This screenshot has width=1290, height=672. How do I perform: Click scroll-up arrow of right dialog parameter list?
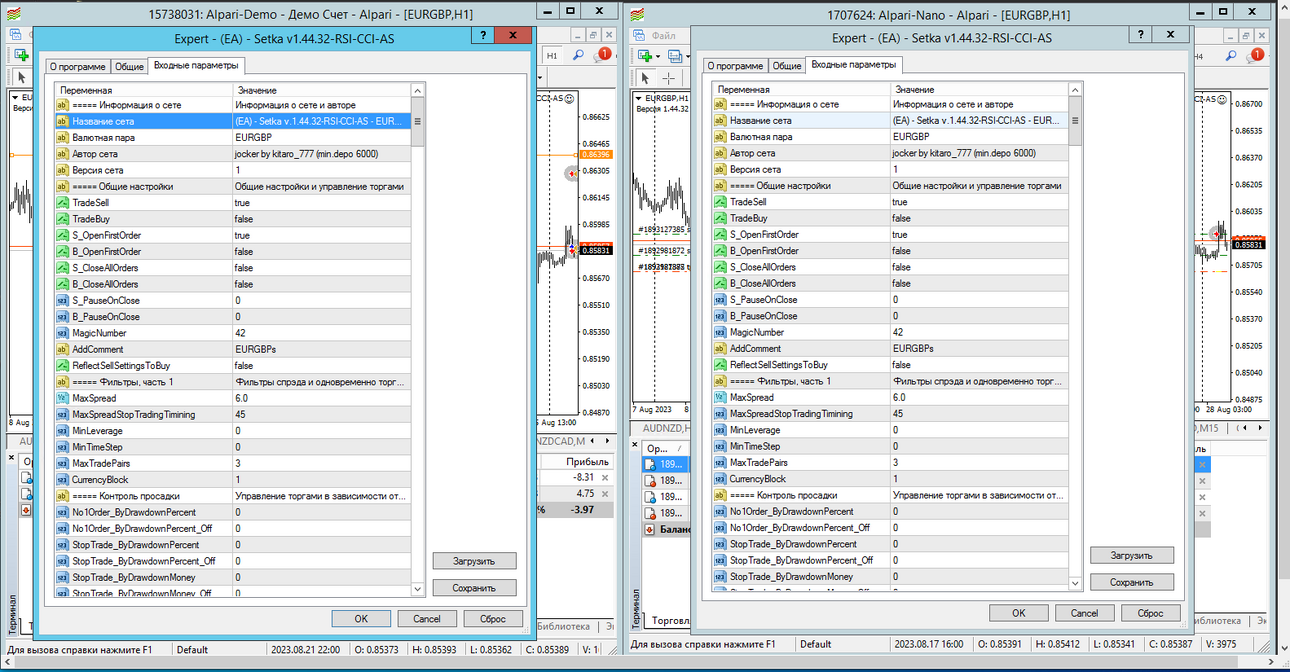point(1075,89)
